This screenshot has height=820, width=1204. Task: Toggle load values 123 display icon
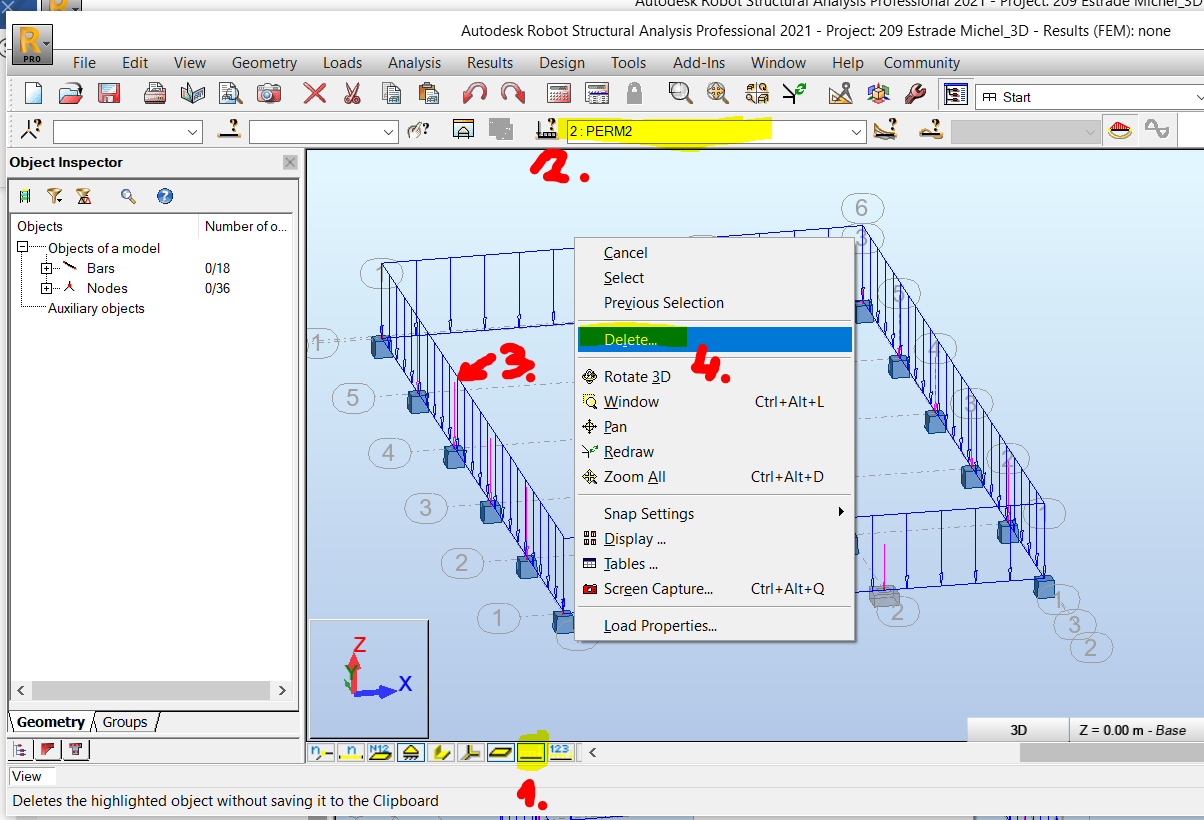point(559,752)
